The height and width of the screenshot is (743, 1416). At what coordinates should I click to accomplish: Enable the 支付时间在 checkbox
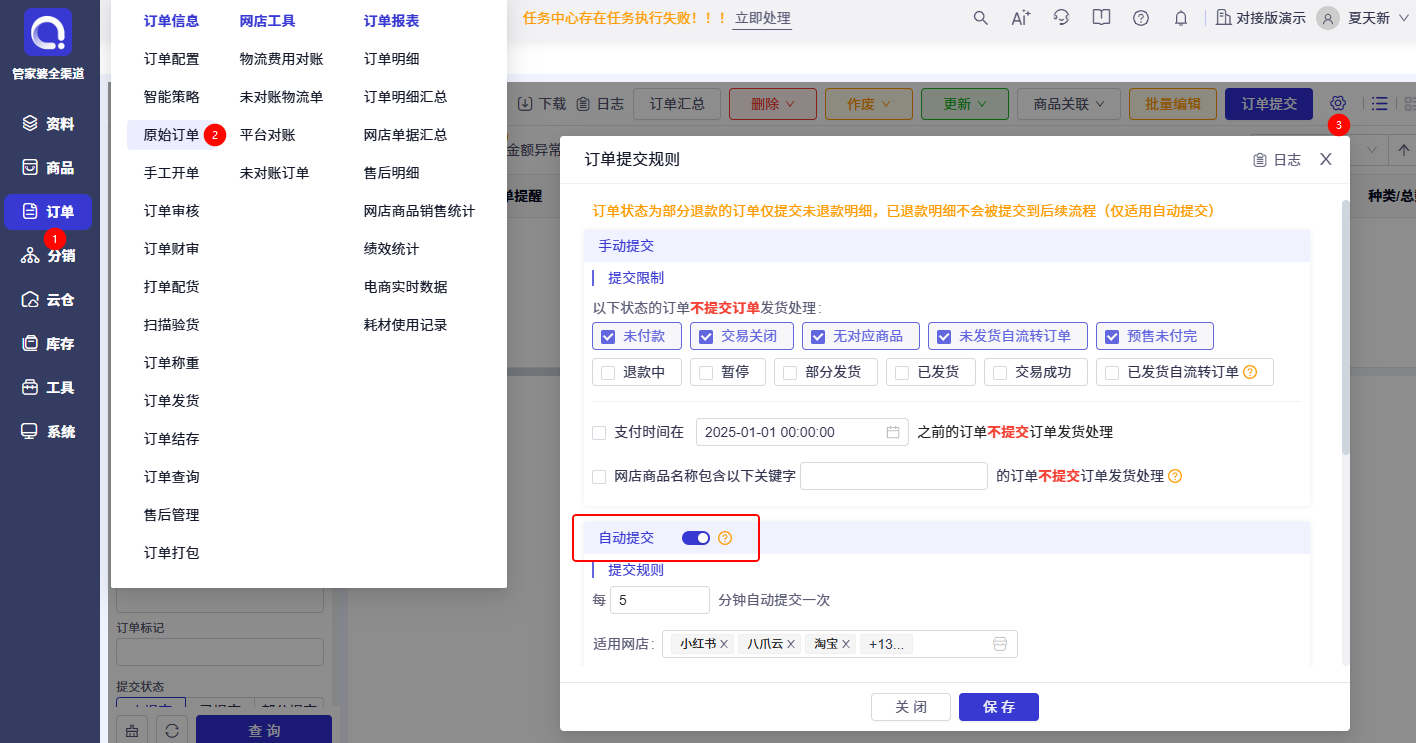pyautogui.click(x=599, y=432)
